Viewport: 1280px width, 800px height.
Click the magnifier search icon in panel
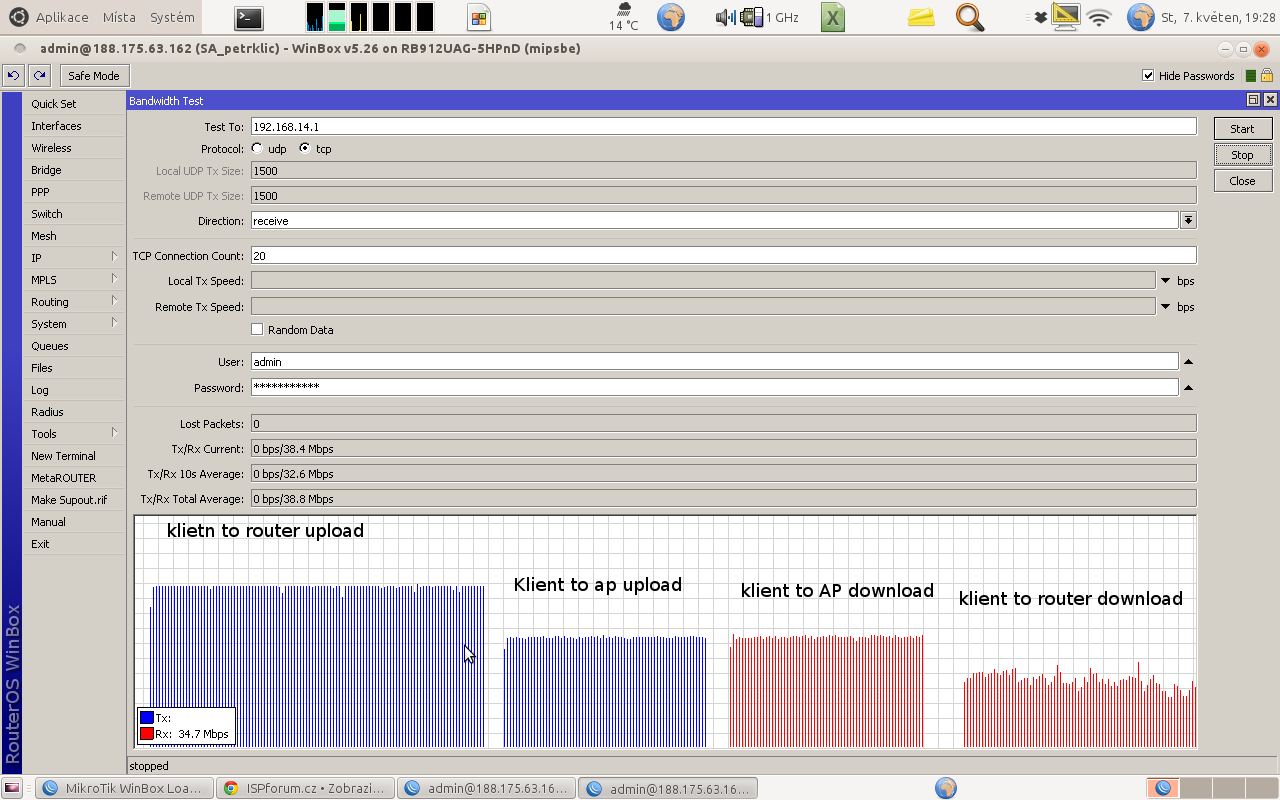(970, 17)
